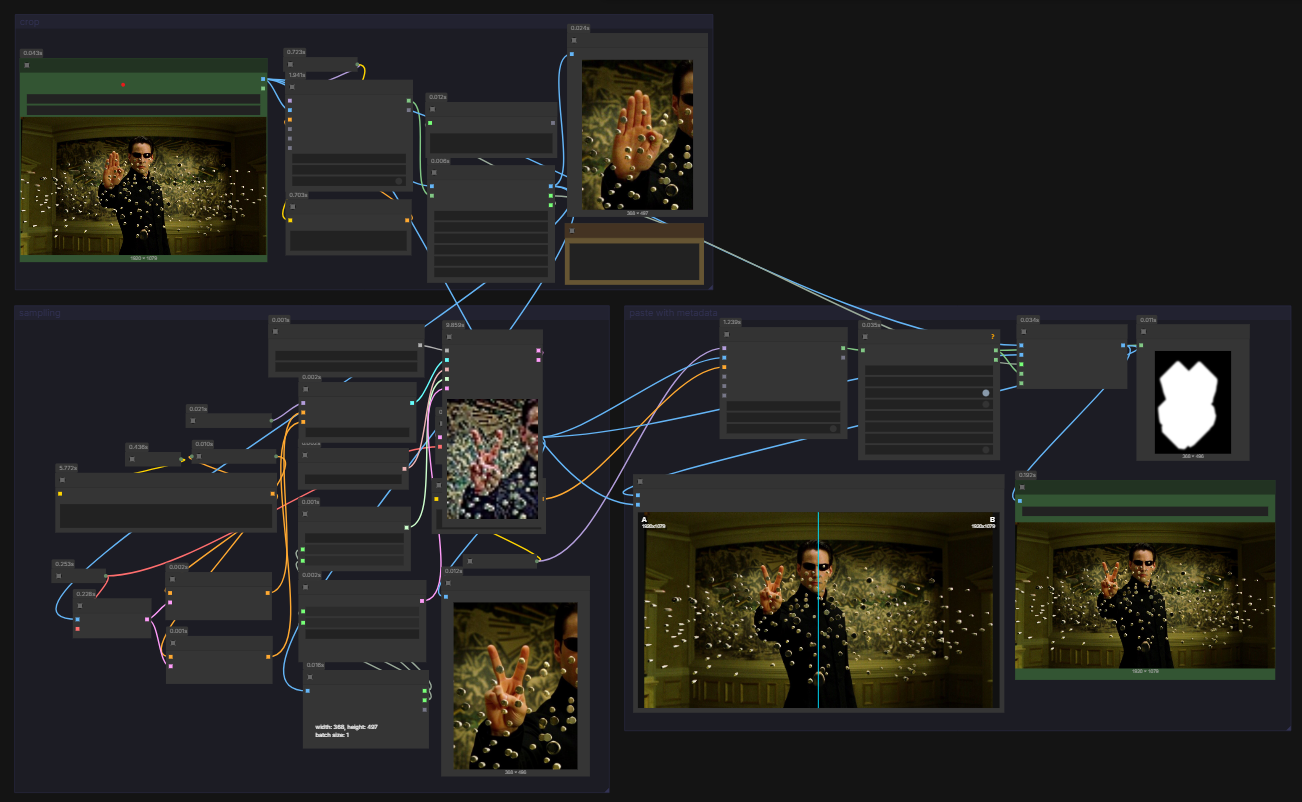Collapse the hand preview node timed 0.012s
Screen dimensions: 1302x802
click(447, 583)
